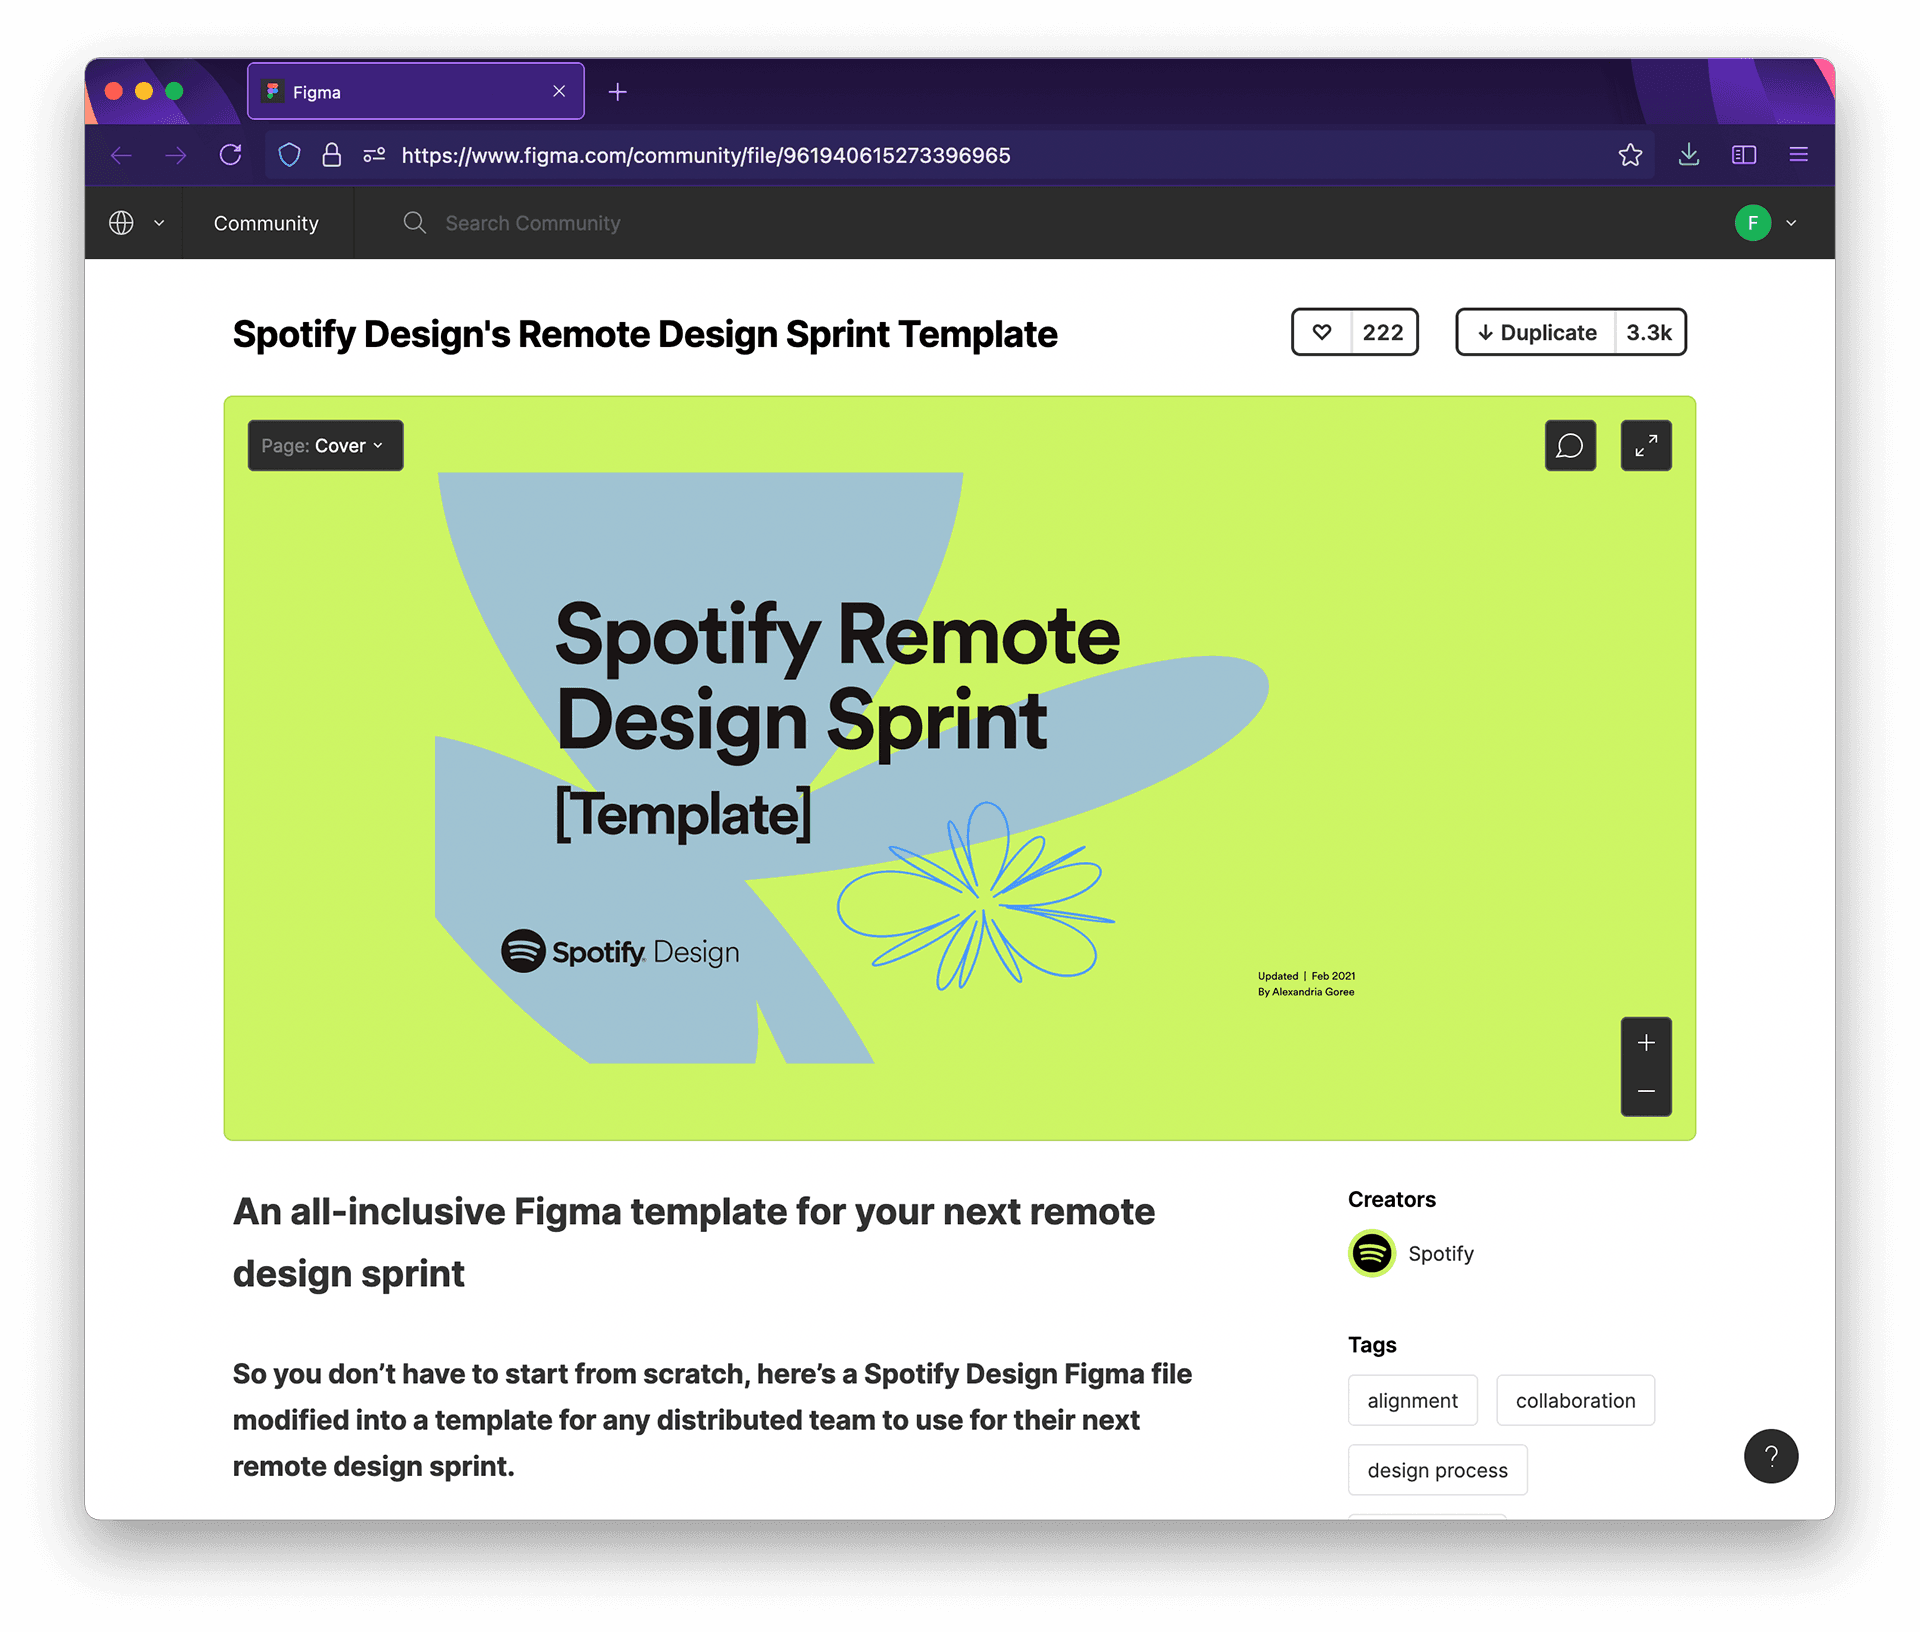The width and height of the screenshot is (1920, 1632).
Task: Open the browser downloads panel
Action: click(x=1689, y=155)
